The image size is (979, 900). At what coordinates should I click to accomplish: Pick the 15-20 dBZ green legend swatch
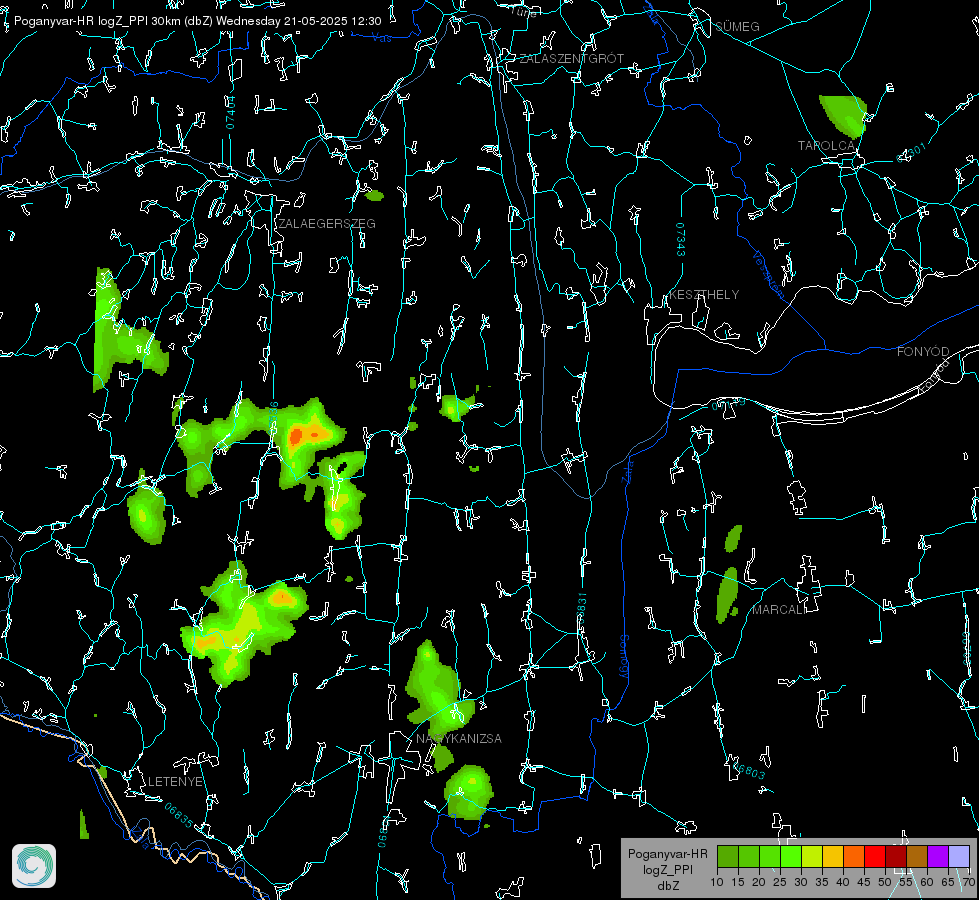749,856
